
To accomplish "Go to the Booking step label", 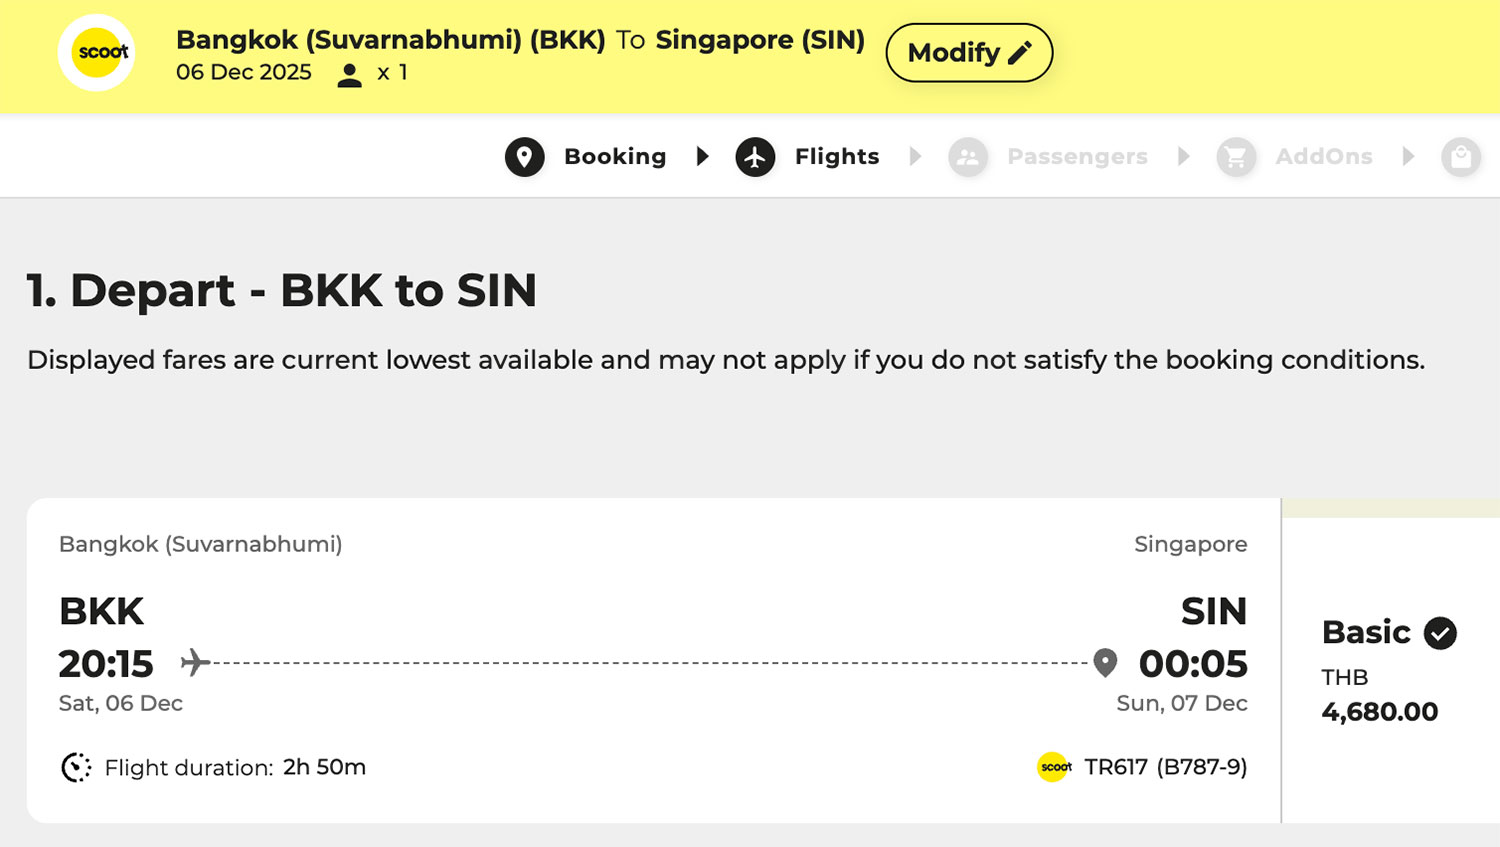I will coord(614,157).
